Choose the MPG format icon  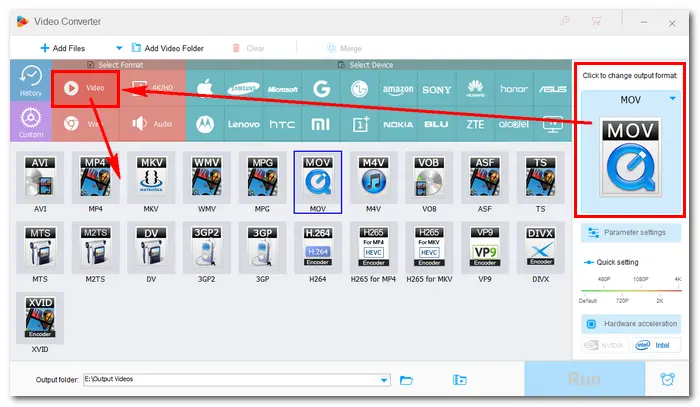(x=262, y=177)
